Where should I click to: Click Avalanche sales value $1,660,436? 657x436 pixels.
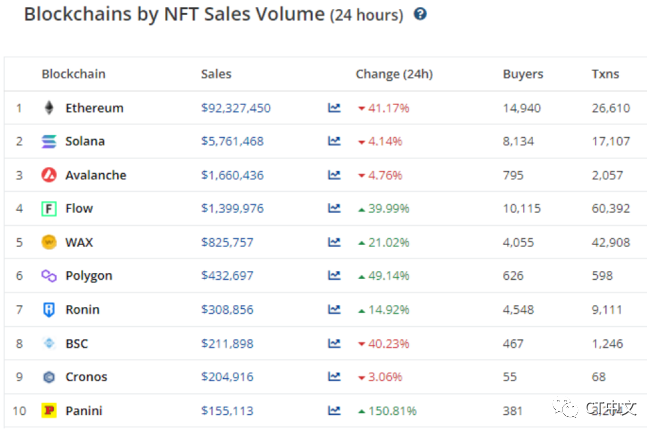click(x=233, y=175)
